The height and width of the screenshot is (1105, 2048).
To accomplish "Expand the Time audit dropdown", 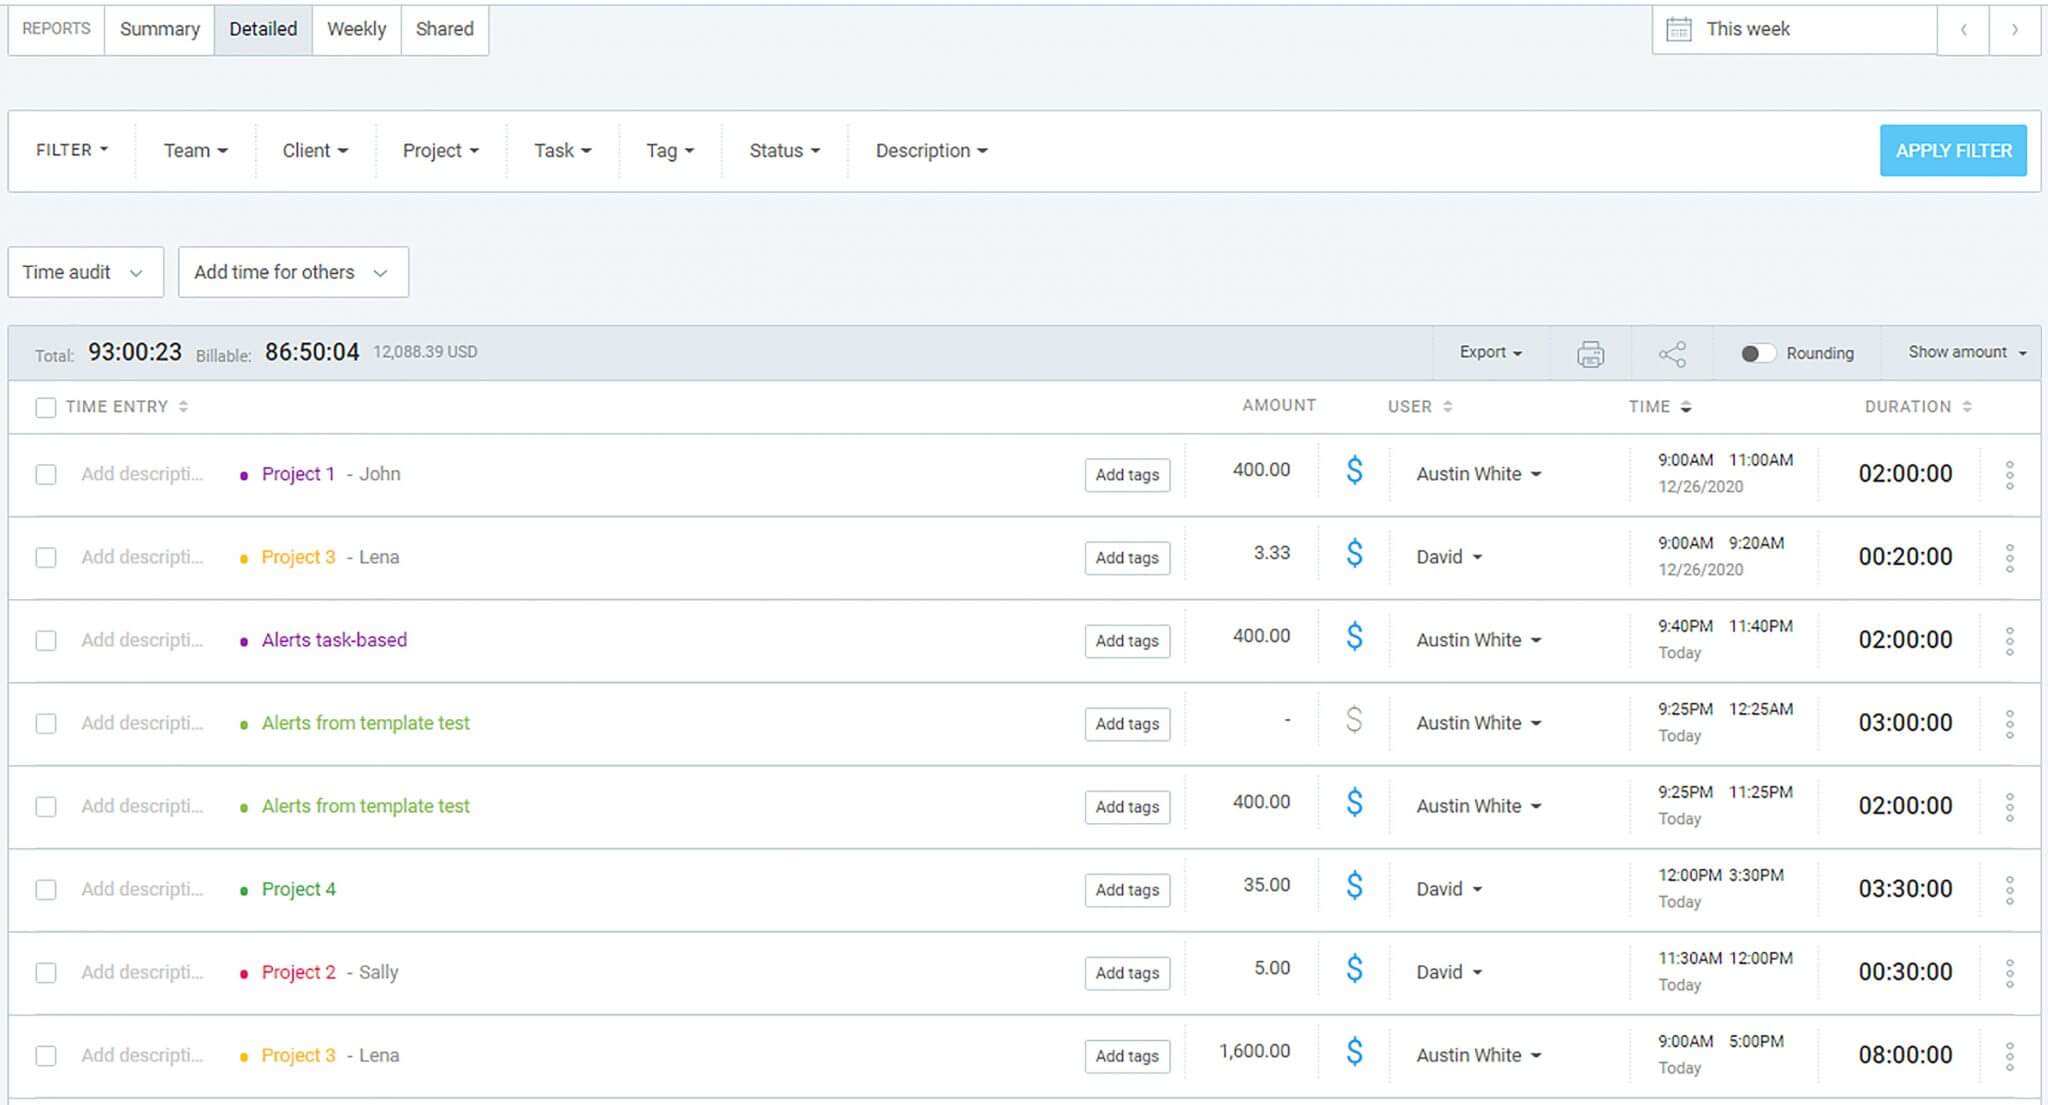I will [85, 271].
